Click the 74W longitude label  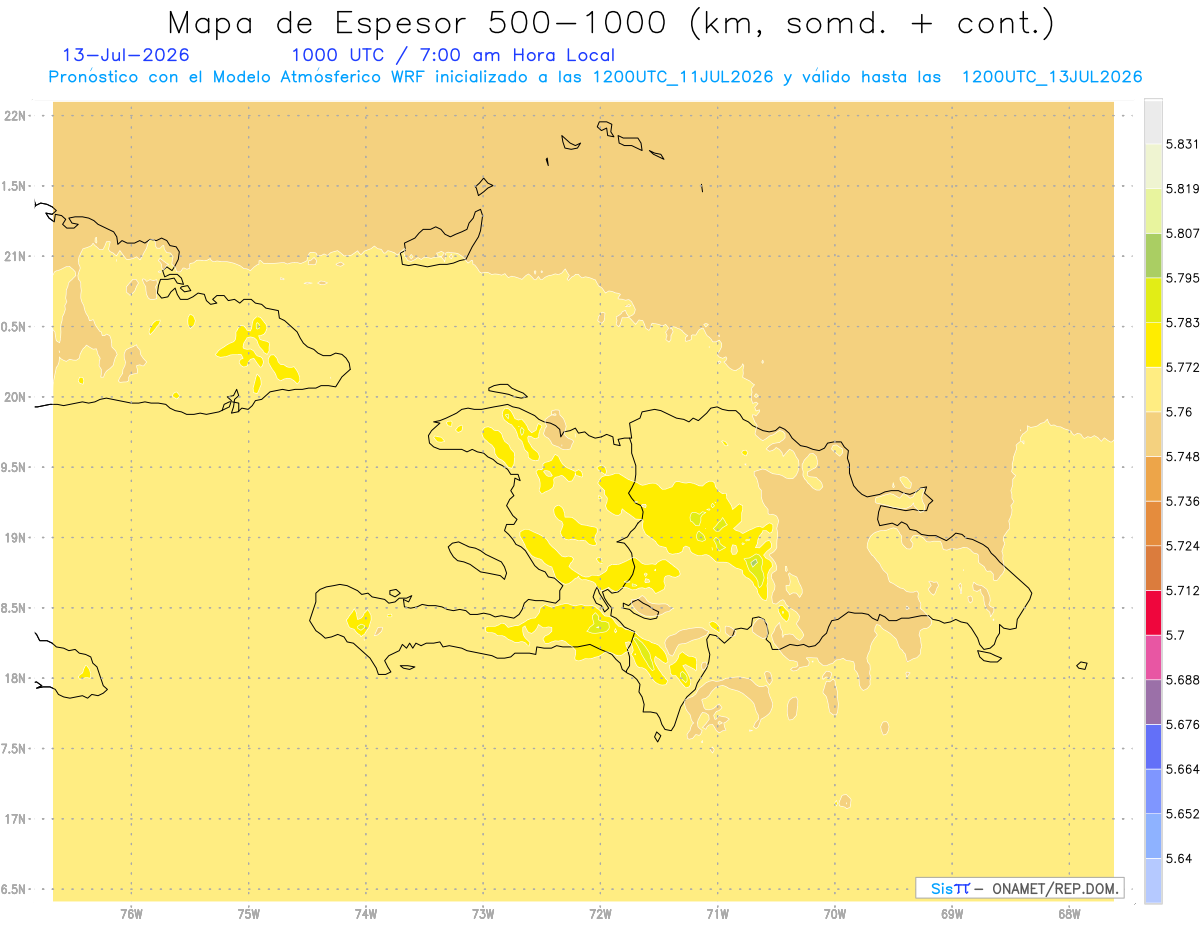click(x=366, y=913)
